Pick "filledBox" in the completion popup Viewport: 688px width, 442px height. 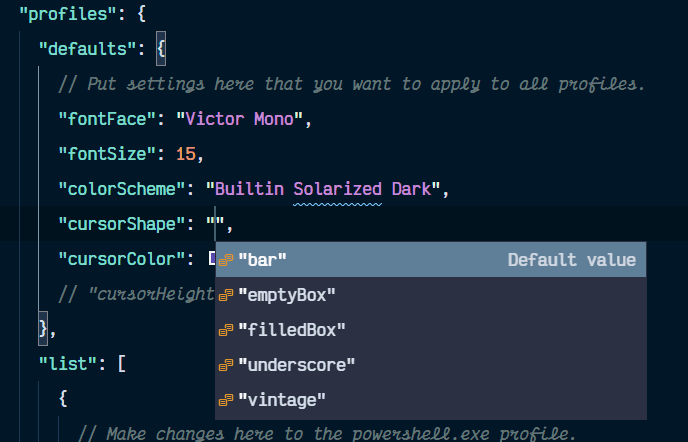291,330
